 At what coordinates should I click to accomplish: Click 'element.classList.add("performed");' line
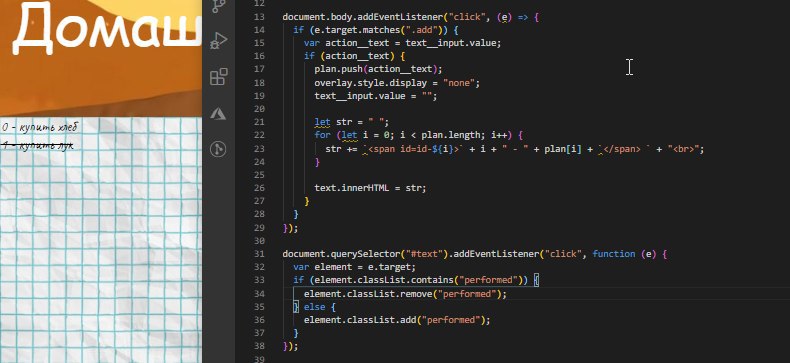click(397, 320)
